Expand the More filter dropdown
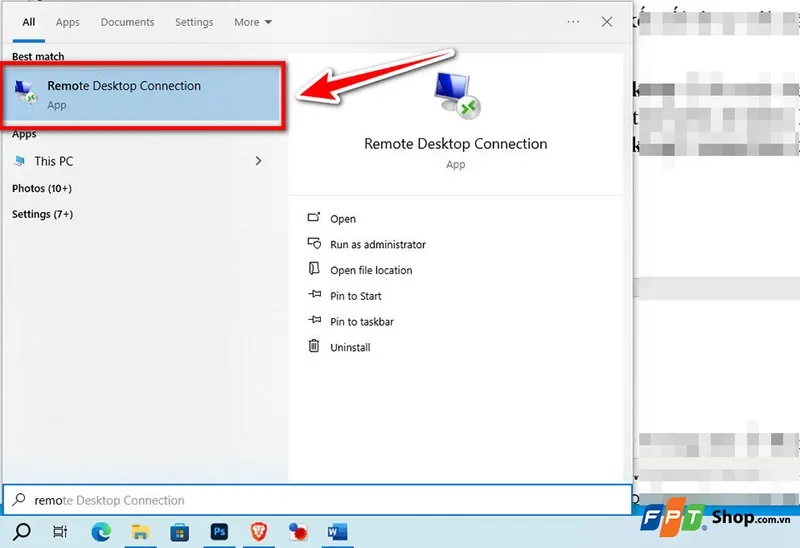The image size is (800, 548). point(253,22)
